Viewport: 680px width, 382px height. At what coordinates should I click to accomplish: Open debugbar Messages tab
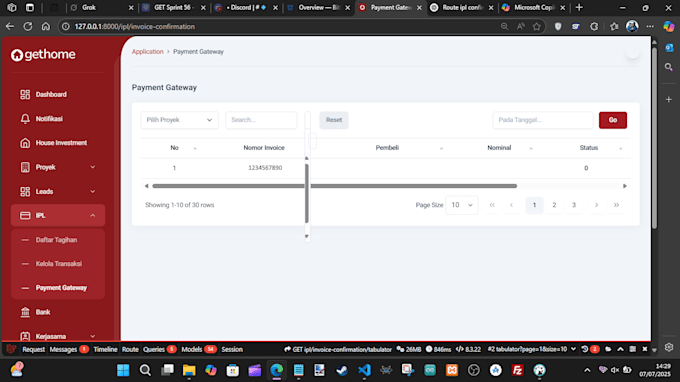tap(69, 349)
